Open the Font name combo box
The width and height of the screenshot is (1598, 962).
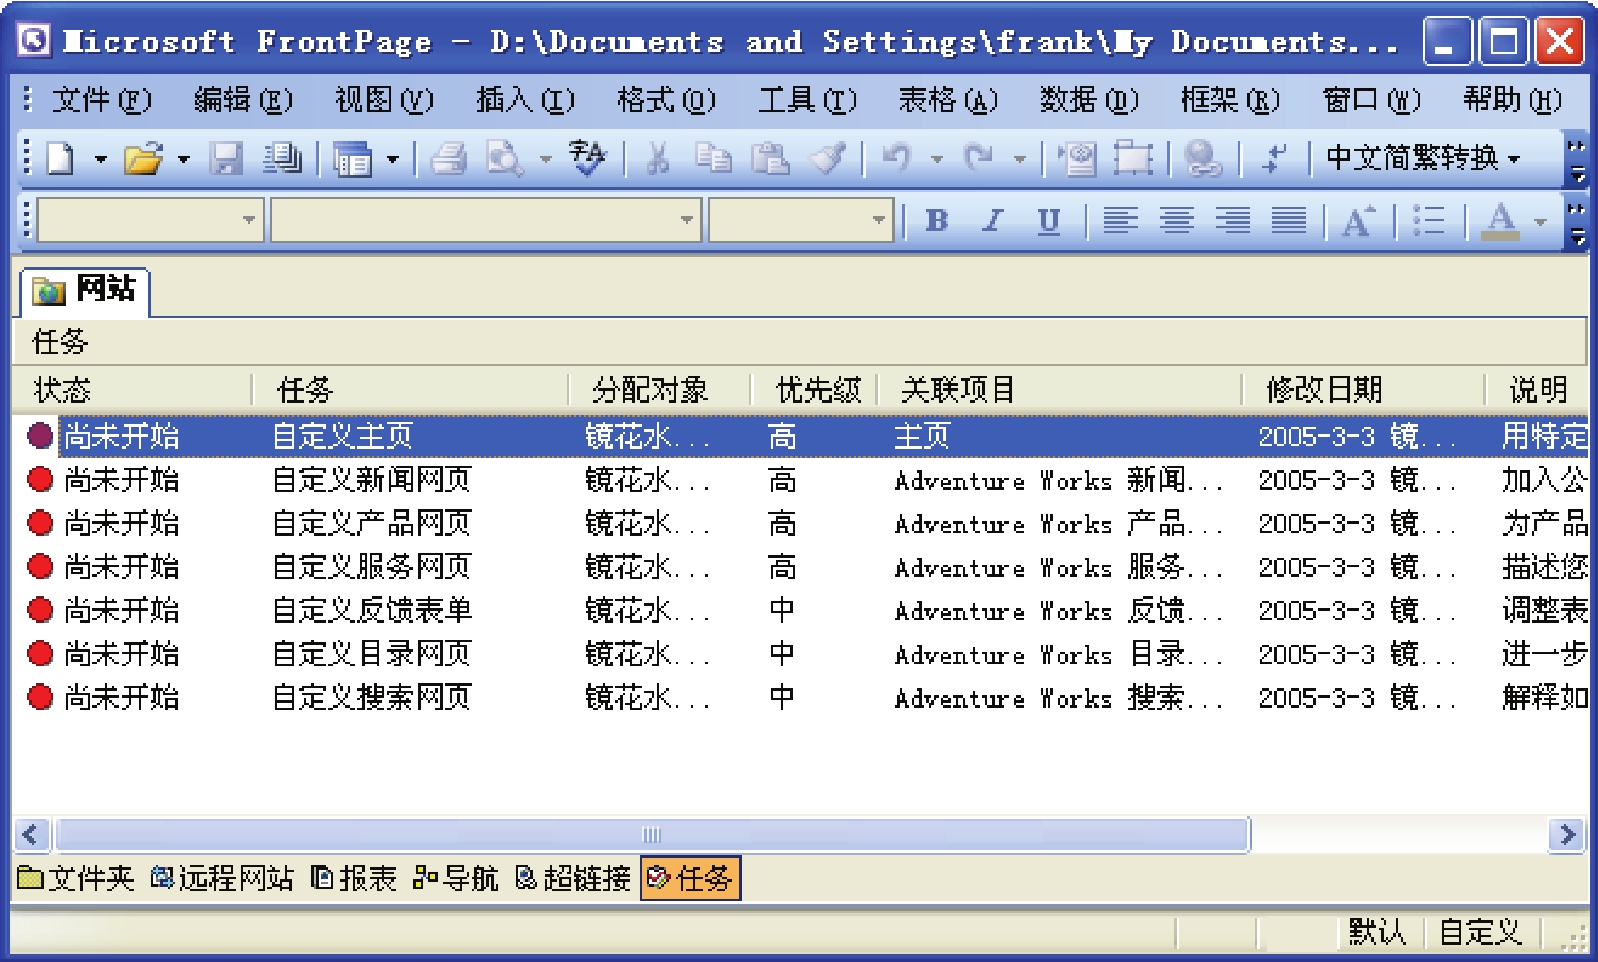pos(486,220)
